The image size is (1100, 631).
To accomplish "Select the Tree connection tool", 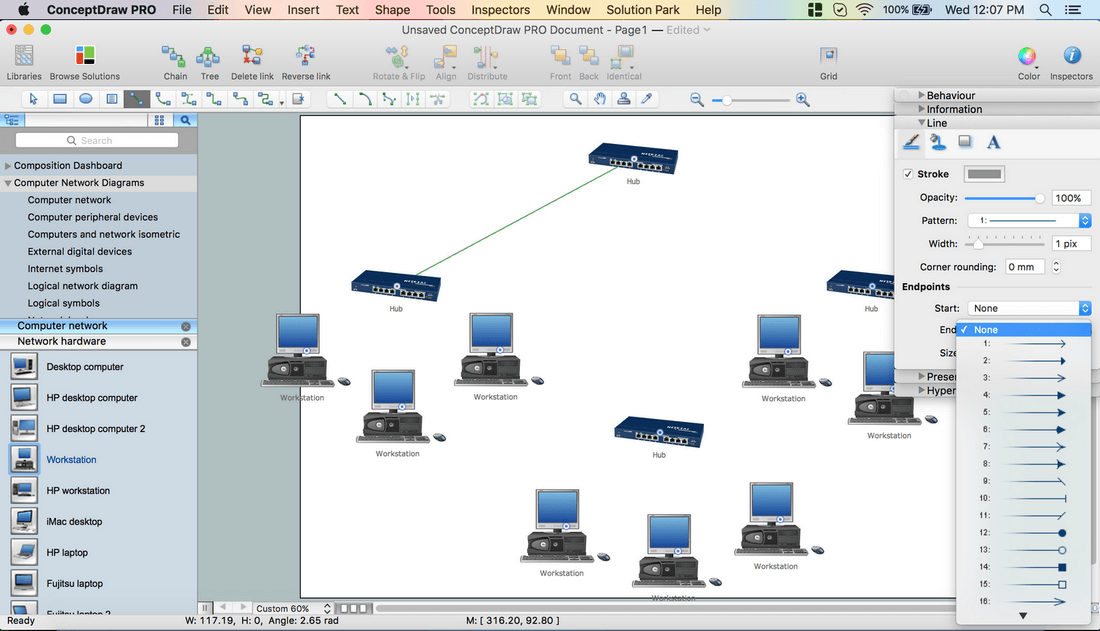I will pyautogui.click(x=209, y=62).
